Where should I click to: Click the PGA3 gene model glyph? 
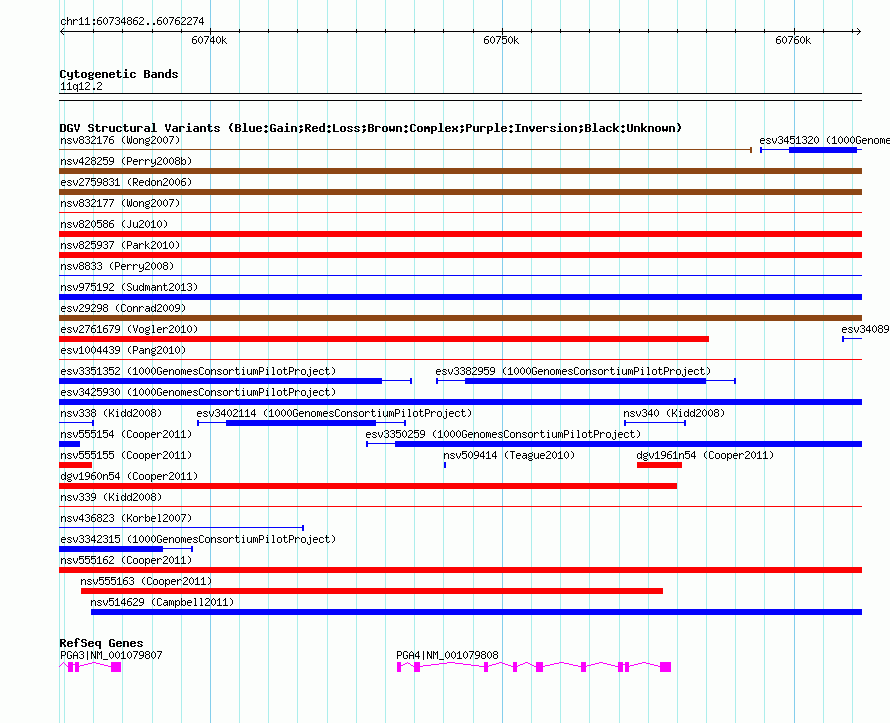90,667
